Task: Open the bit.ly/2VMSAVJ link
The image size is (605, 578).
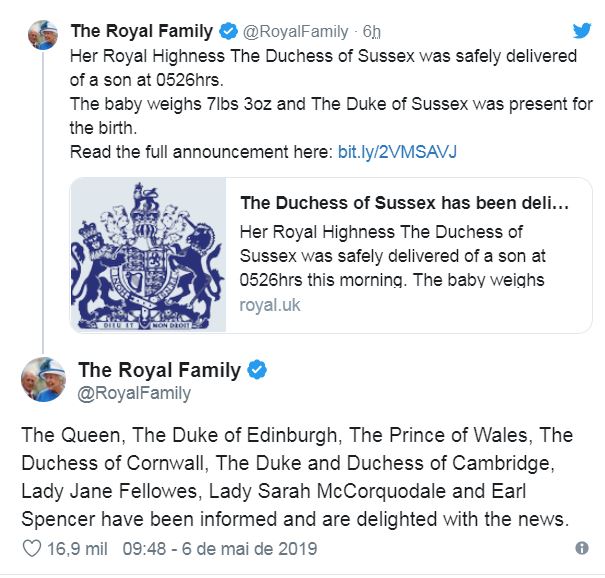Action: pos(397,152)
